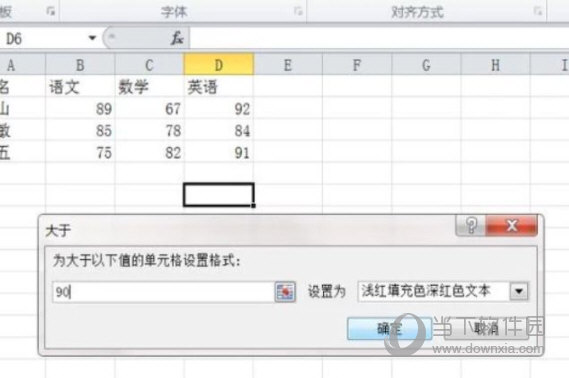
Task: Click the cell with value 92
Action: pos(218,109)
